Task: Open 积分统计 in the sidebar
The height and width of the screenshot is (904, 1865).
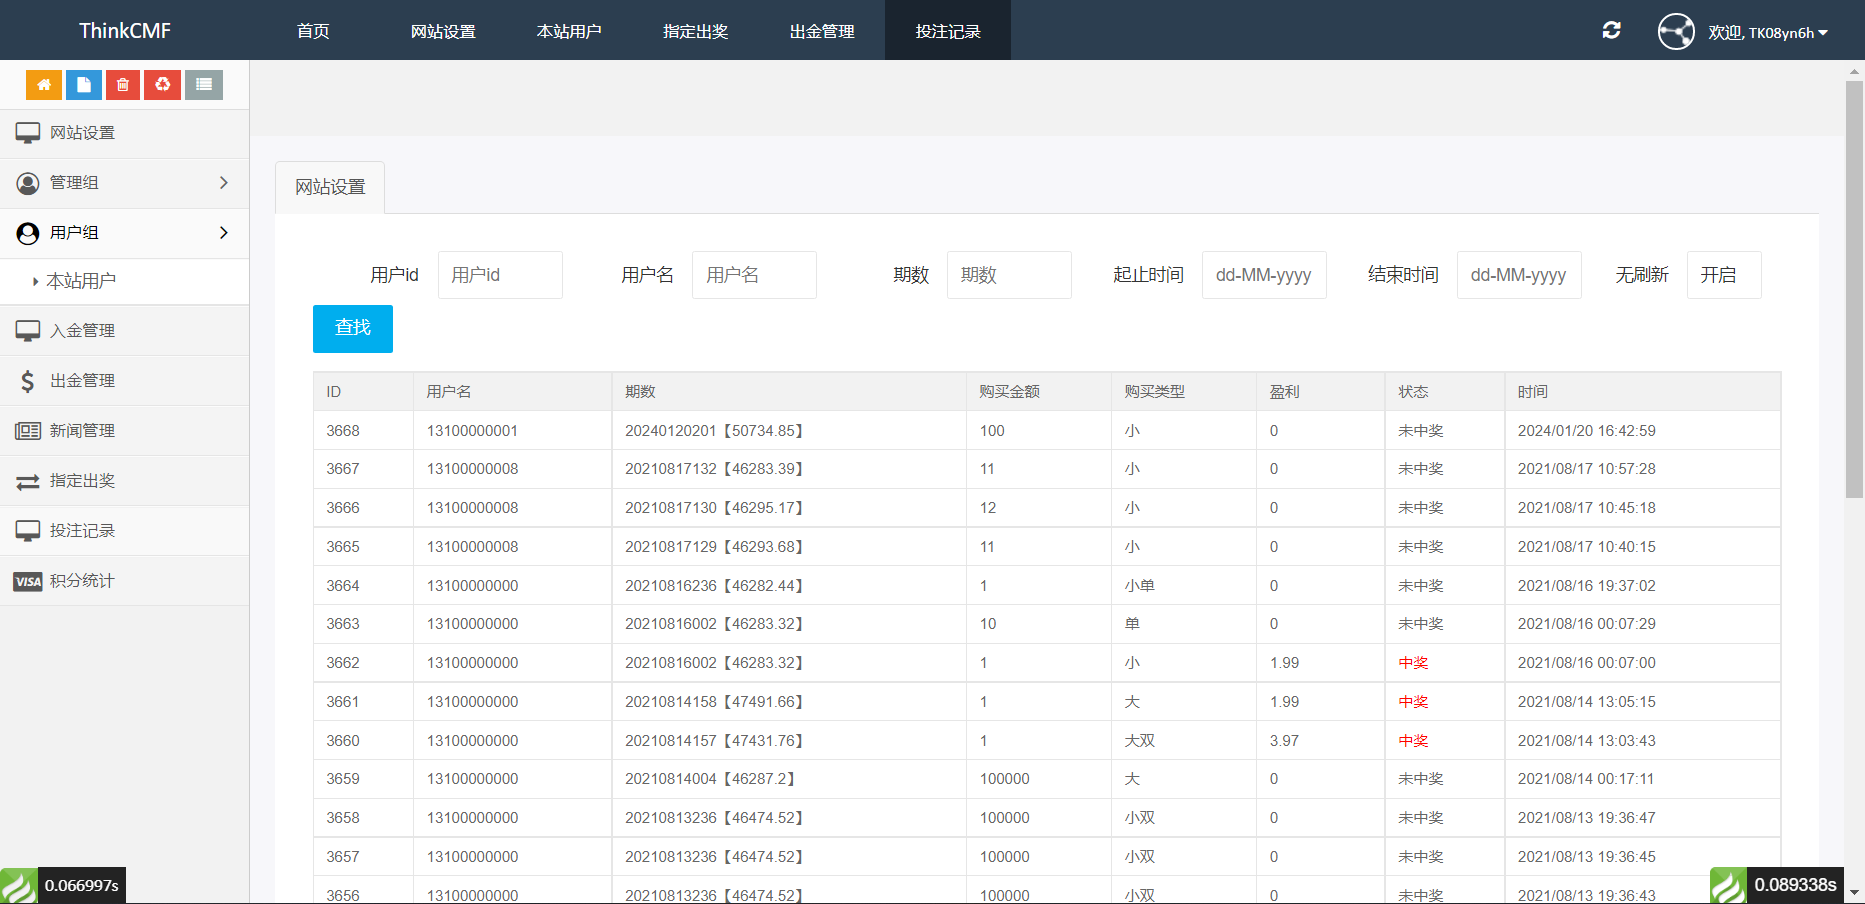Action: (x=124, y=581)
